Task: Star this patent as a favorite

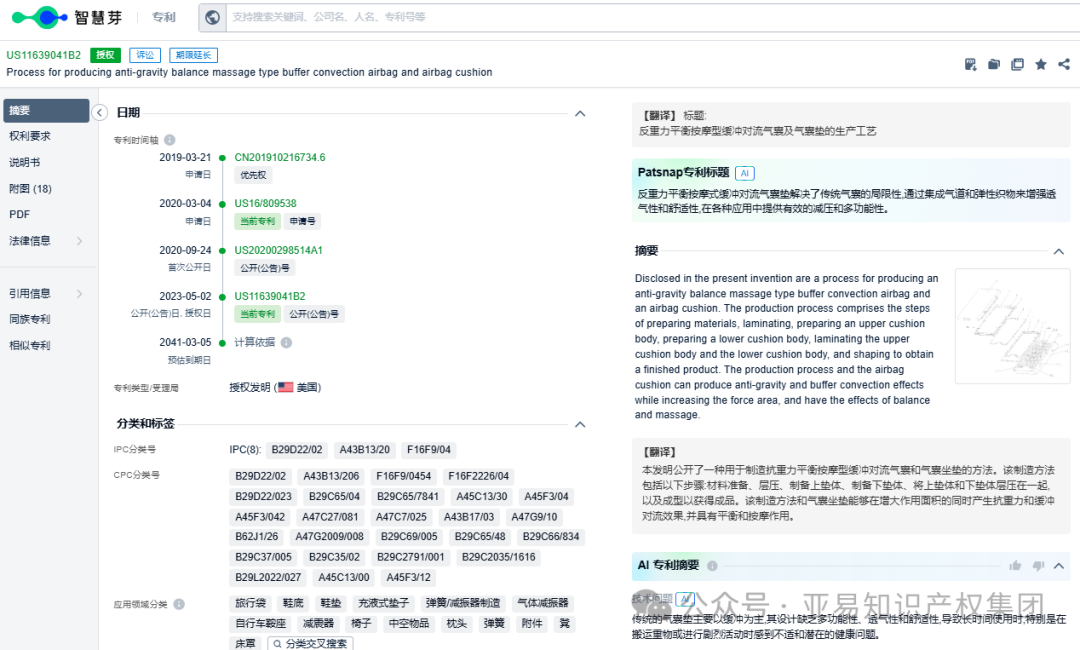Action: tap(1040, 63)
